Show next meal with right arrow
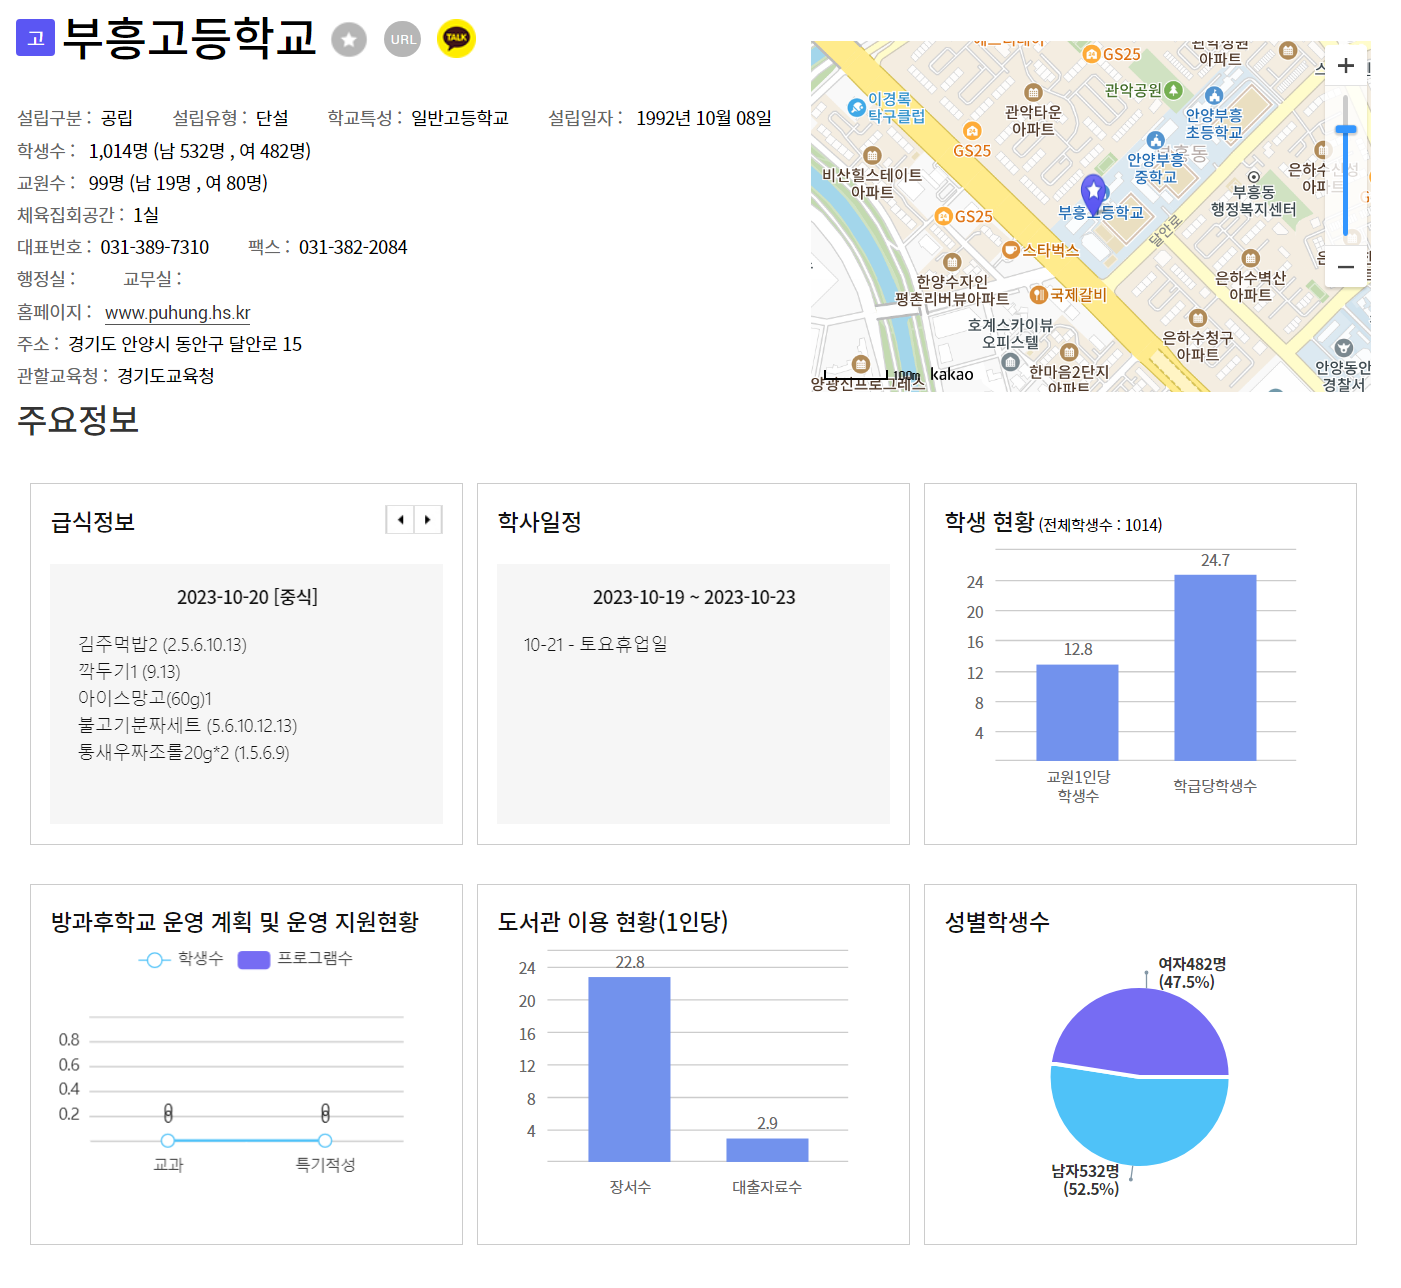 (x=428, y=519)
